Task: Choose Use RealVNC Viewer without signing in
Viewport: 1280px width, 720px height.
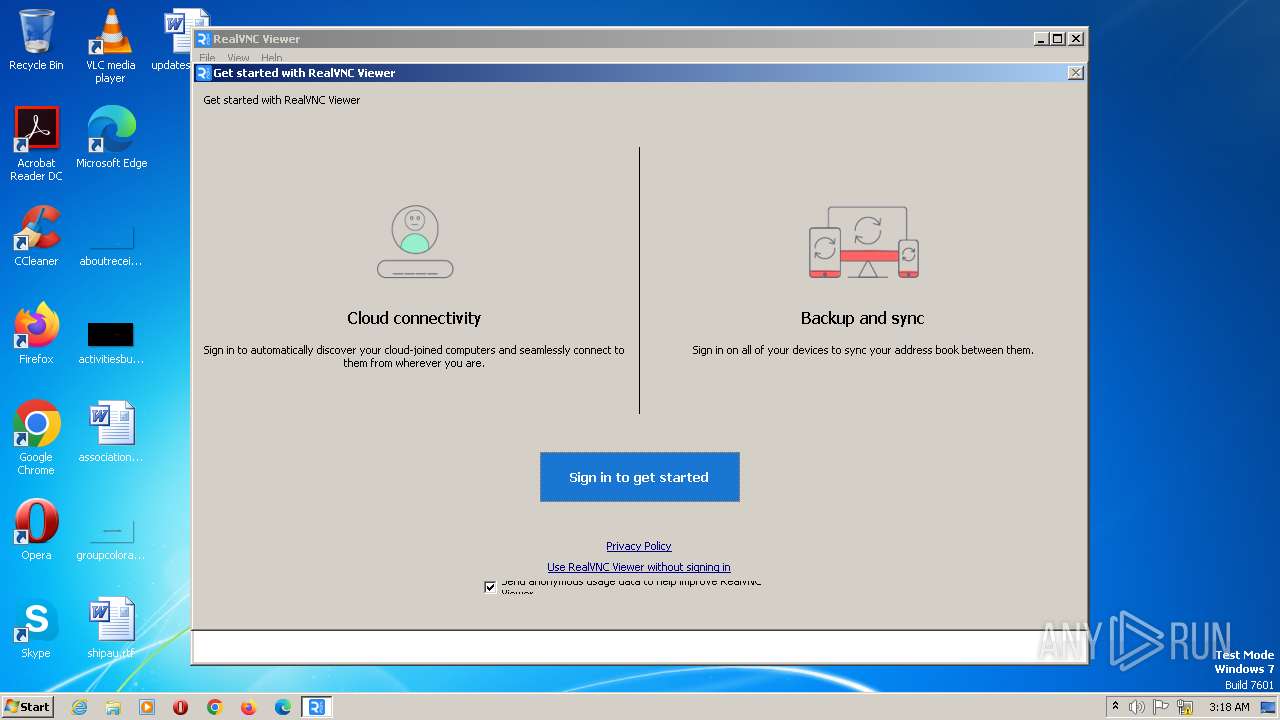Action: pyautogui.click(x=638, y=567)
